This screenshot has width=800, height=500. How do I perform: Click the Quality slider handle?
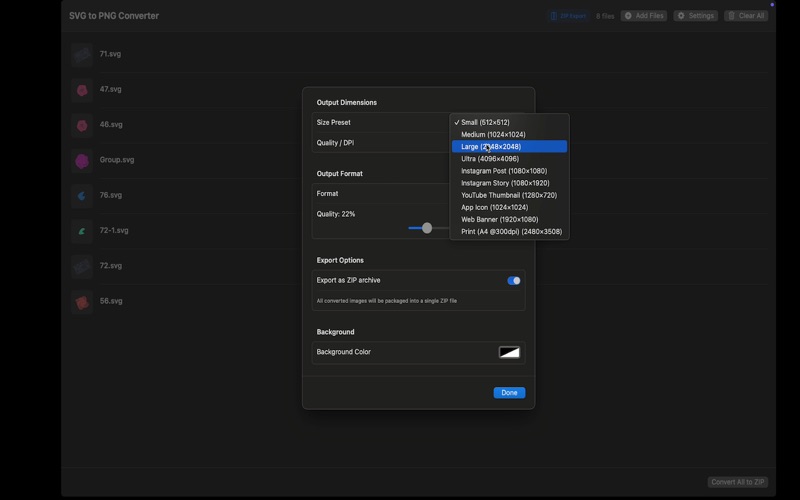(x=427, y=228)
